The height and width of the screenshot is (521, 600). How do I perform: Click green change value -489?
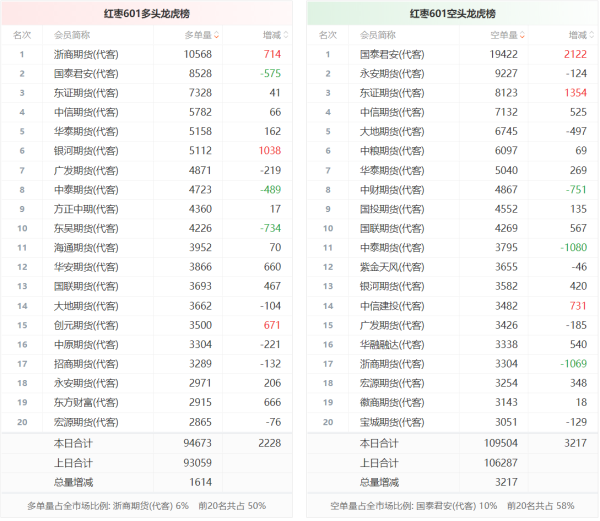tap(271, 189)
